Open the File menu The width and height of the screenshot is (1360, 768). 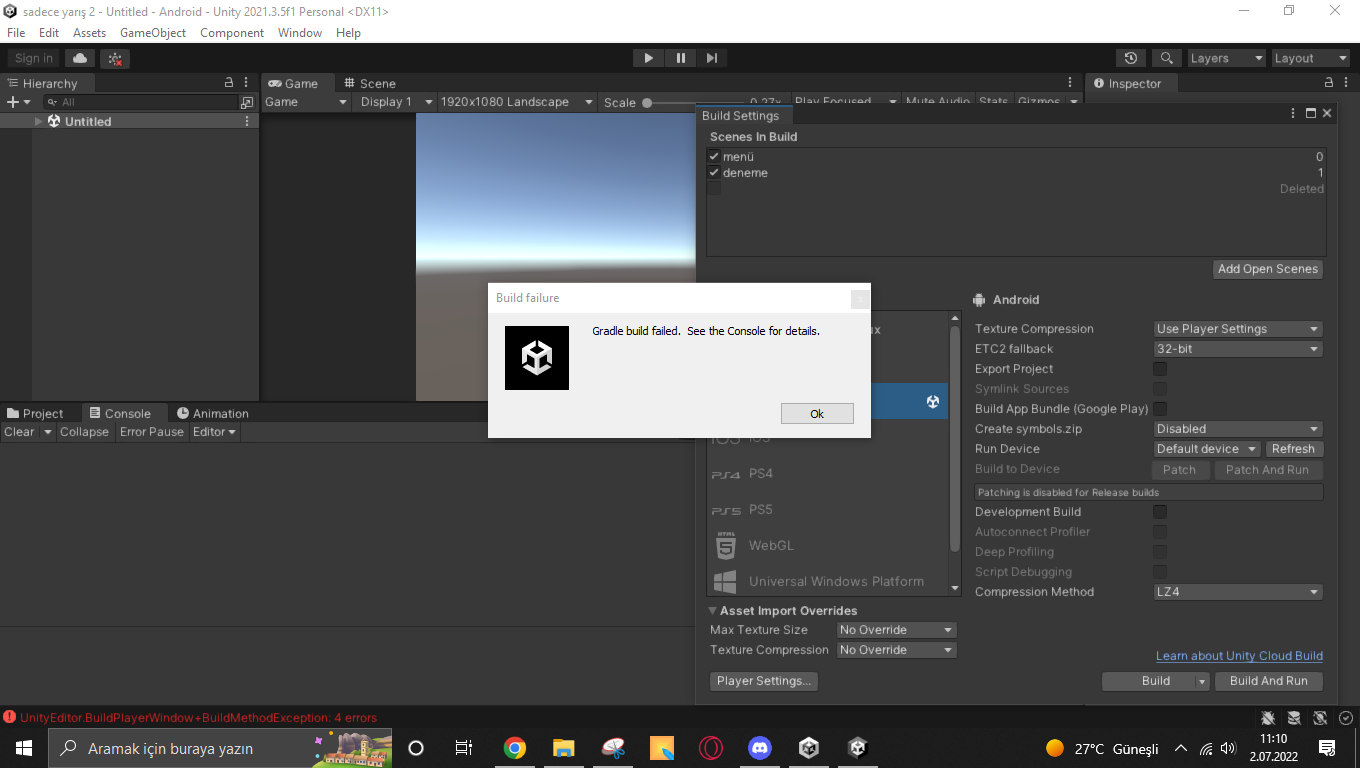(x=16, y=33)
